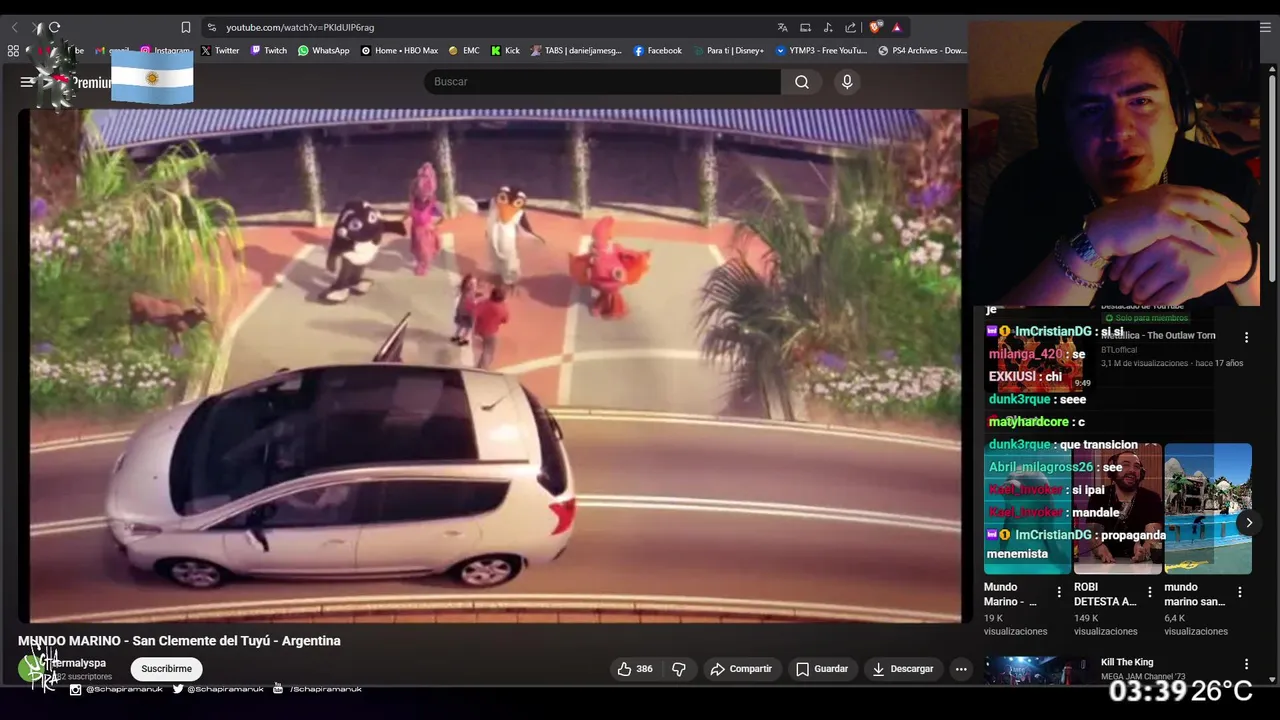Bookmark this page via the bookmark icon
The width and height of the screenshot is (1280, 720).
point(186,27)
